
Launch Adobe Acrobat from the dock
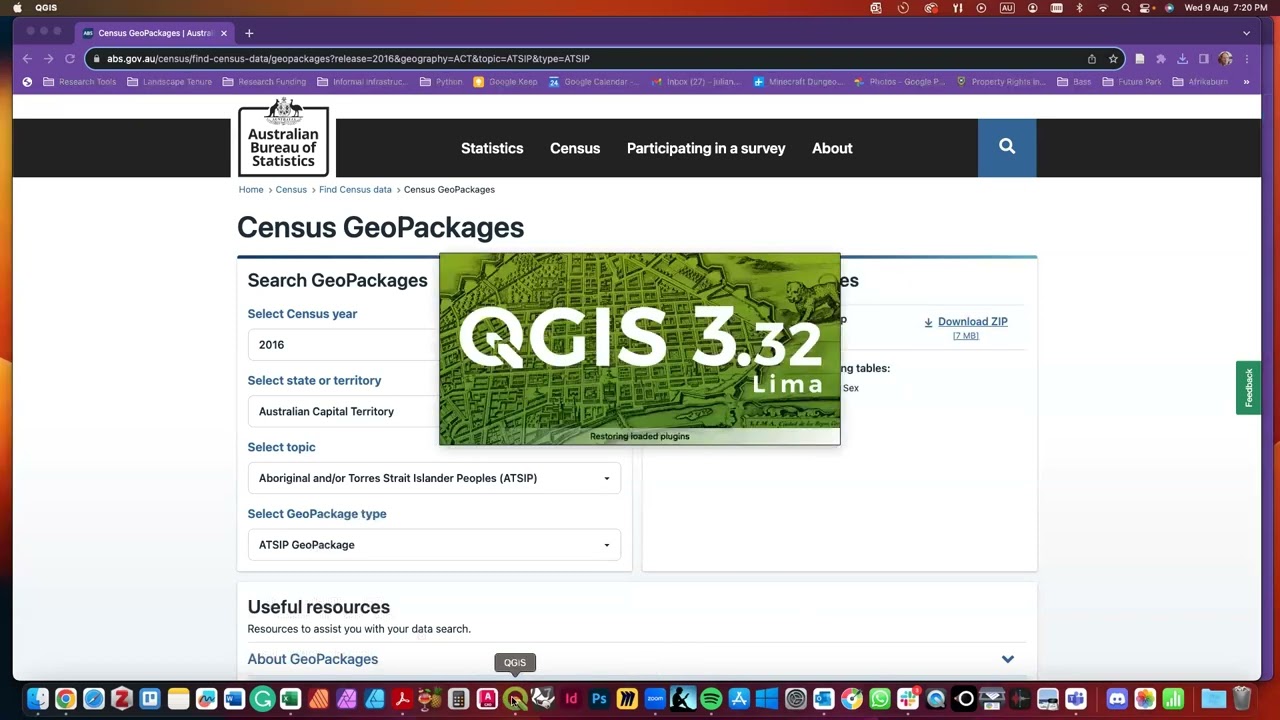402,699
